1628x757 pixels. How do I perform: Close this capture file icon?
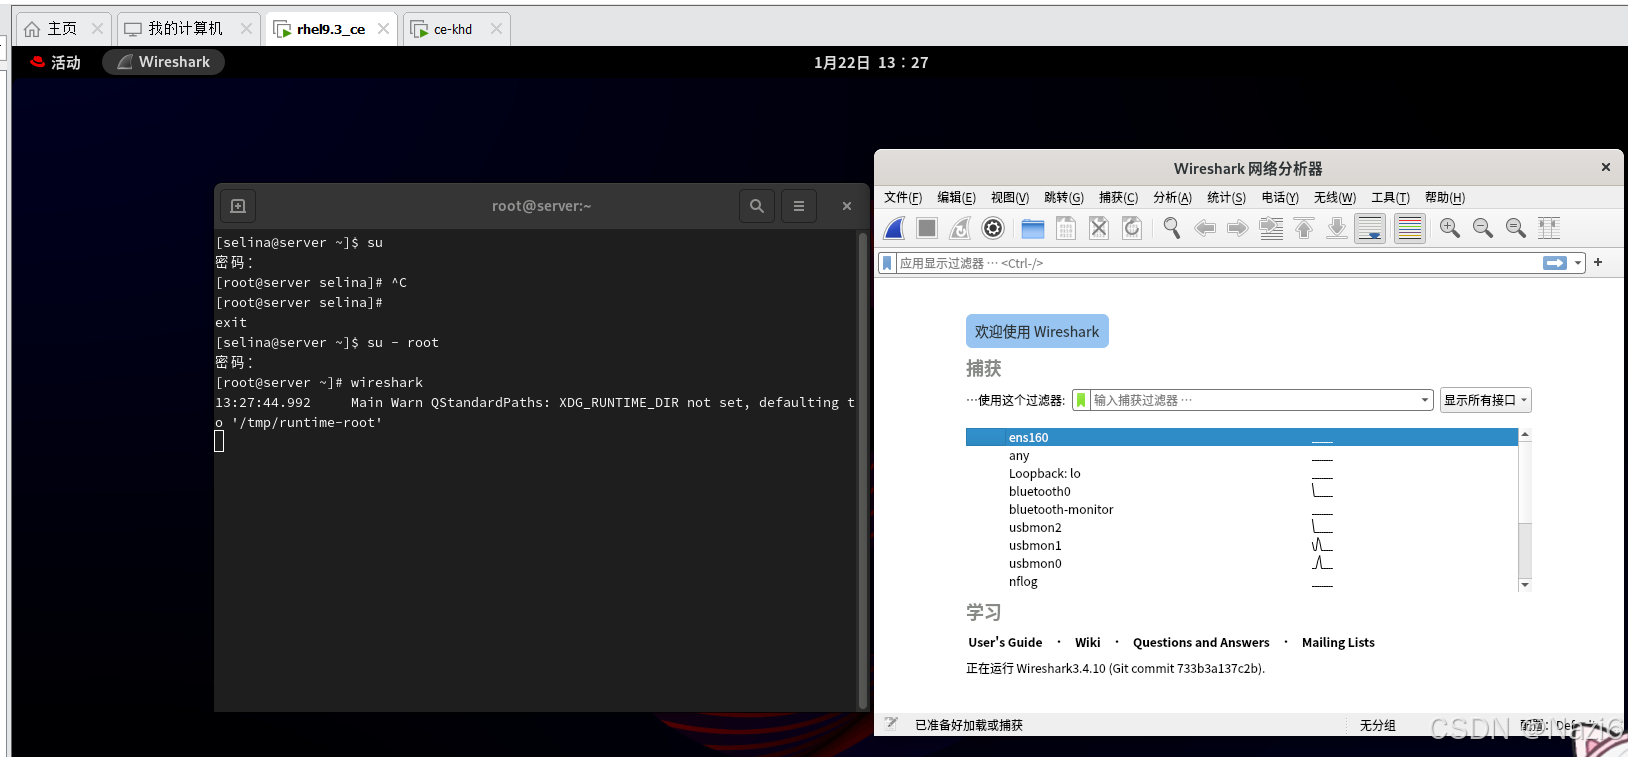(1099, 229)
